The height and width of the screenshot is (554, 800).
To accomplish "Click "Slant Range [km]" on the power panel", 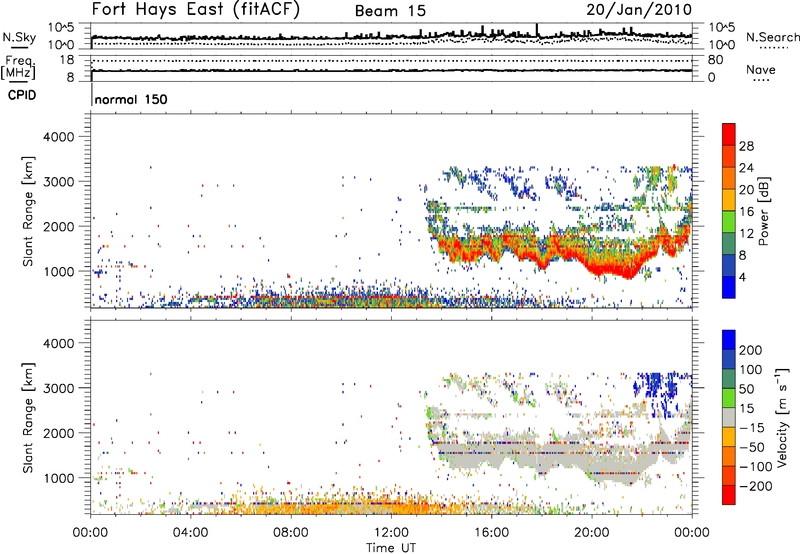I will 28,211.
